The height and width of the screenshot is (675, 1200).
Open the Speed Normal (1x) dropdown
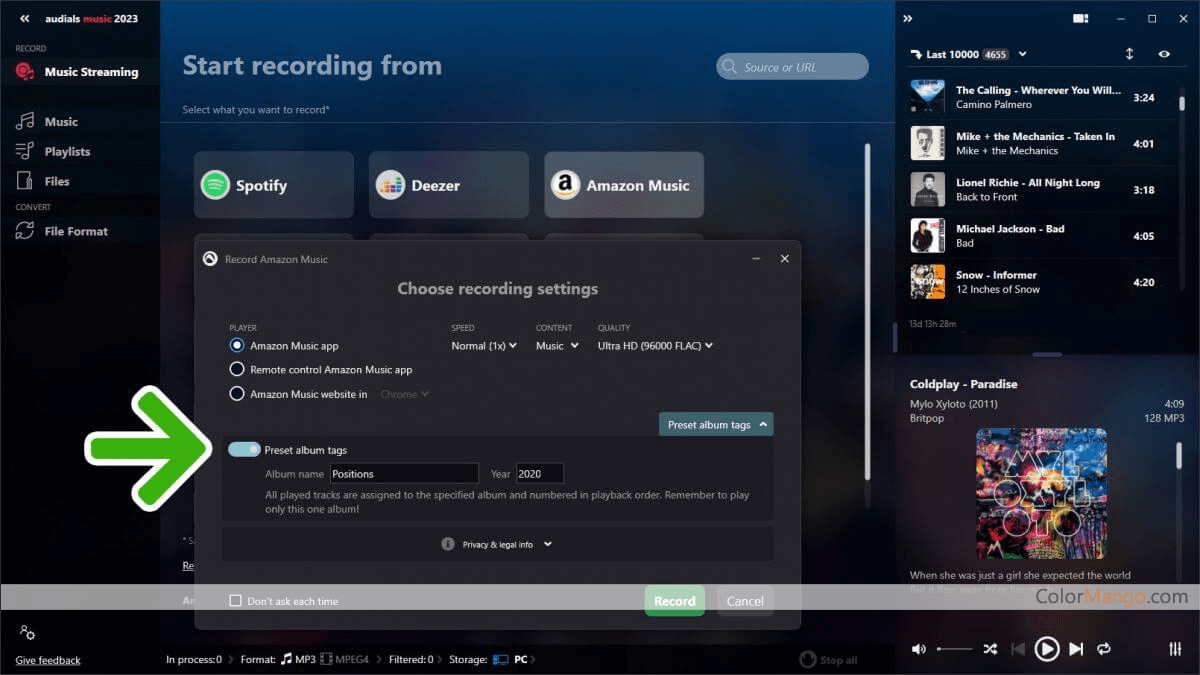tap(484, 346)
